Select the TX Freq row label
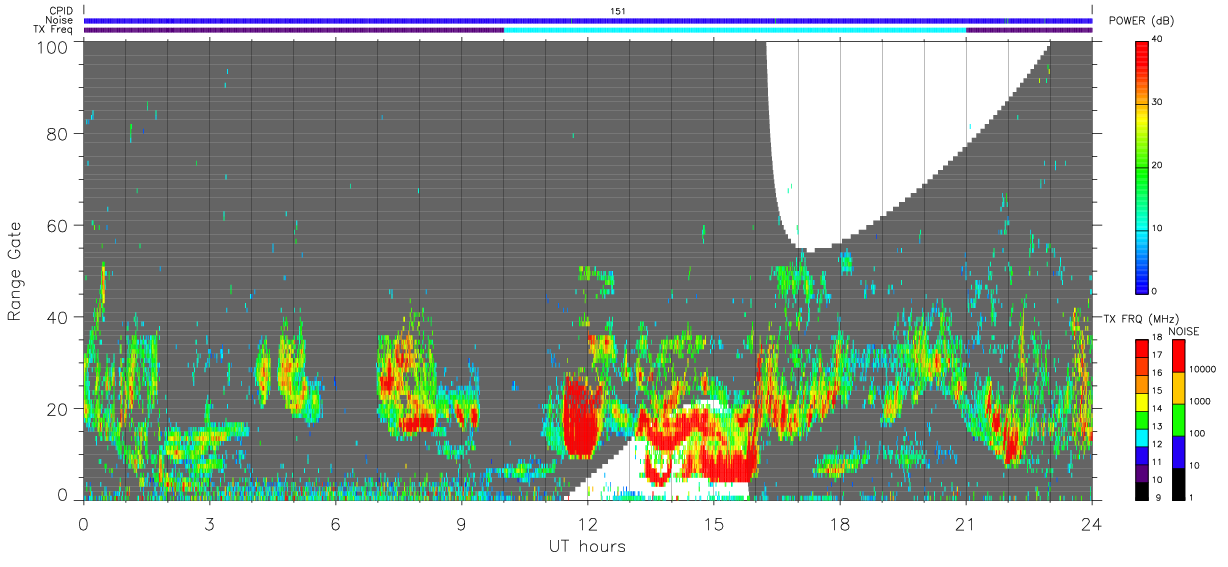Viewport: 1228px width, 567px height. coord(53,30)
